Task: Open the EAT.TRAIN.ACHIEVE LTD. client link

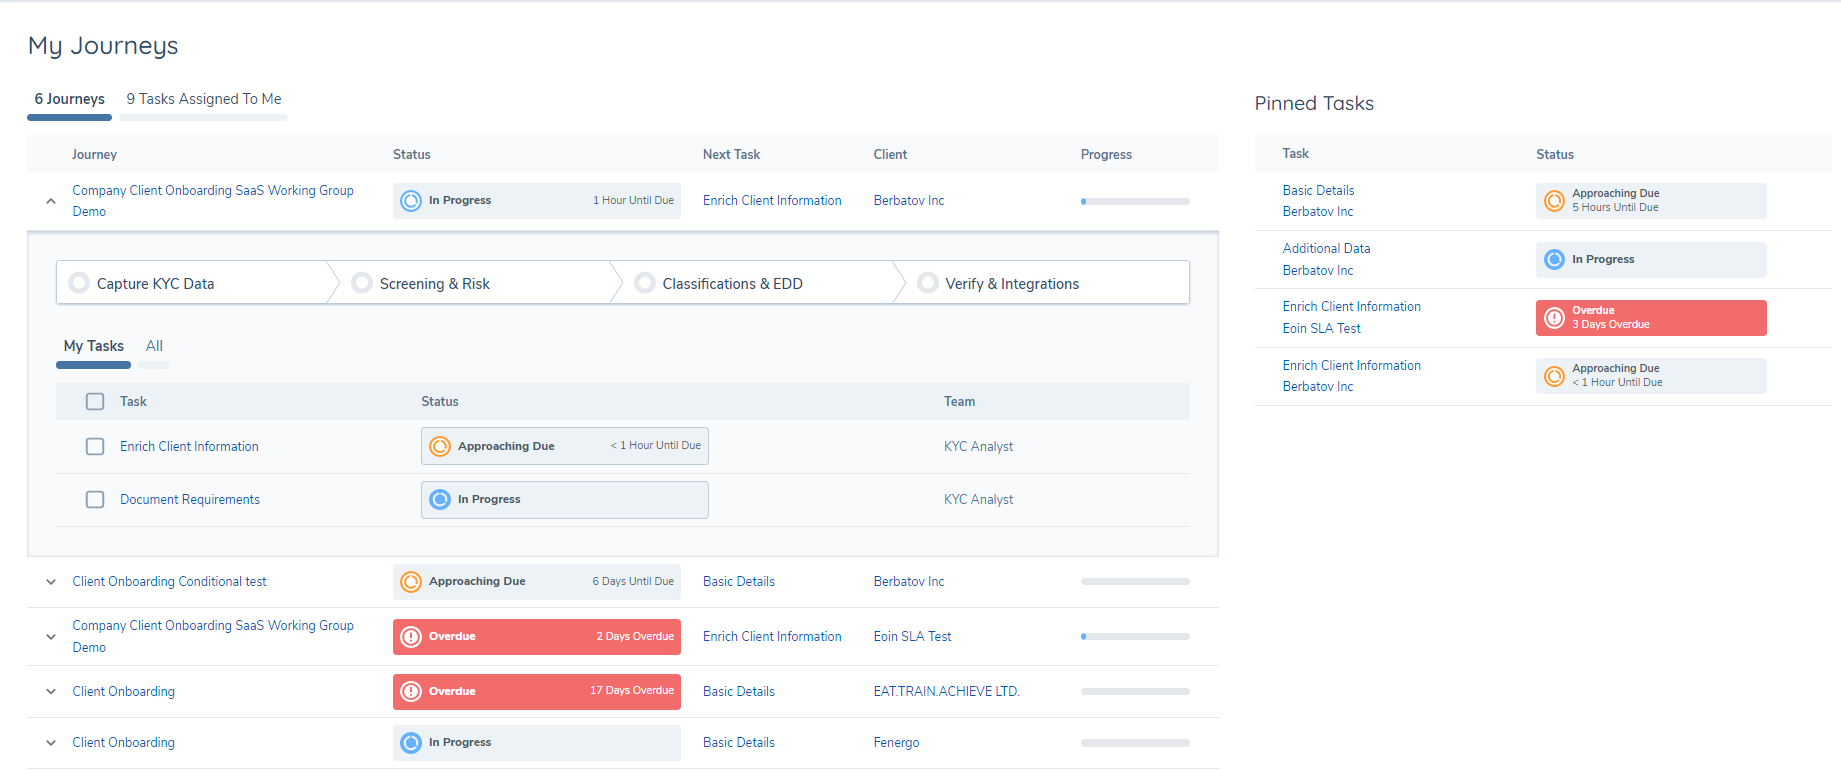Action: 946,691
